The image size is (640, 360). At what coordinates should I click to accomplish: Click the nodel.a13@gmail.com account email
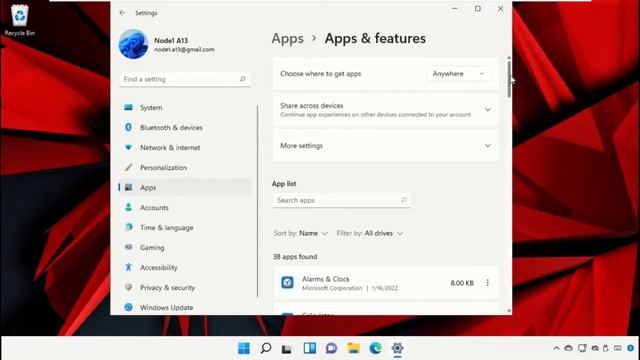click(184, 49)
